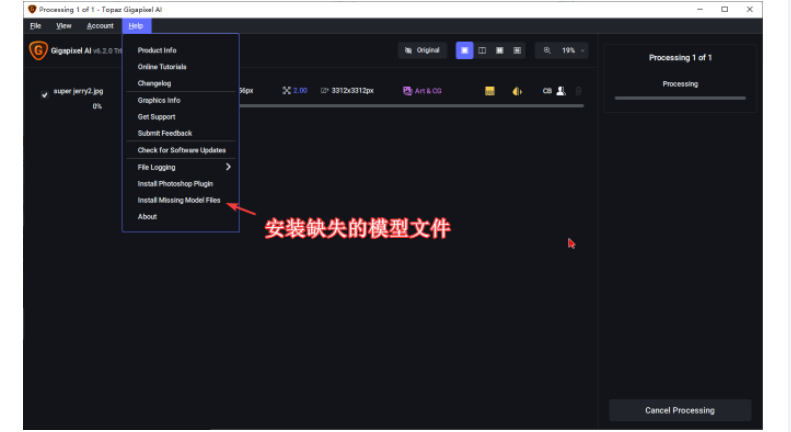The image size is (791, 432).
Task: Click the CB label in file row
Action: (547, 91)
